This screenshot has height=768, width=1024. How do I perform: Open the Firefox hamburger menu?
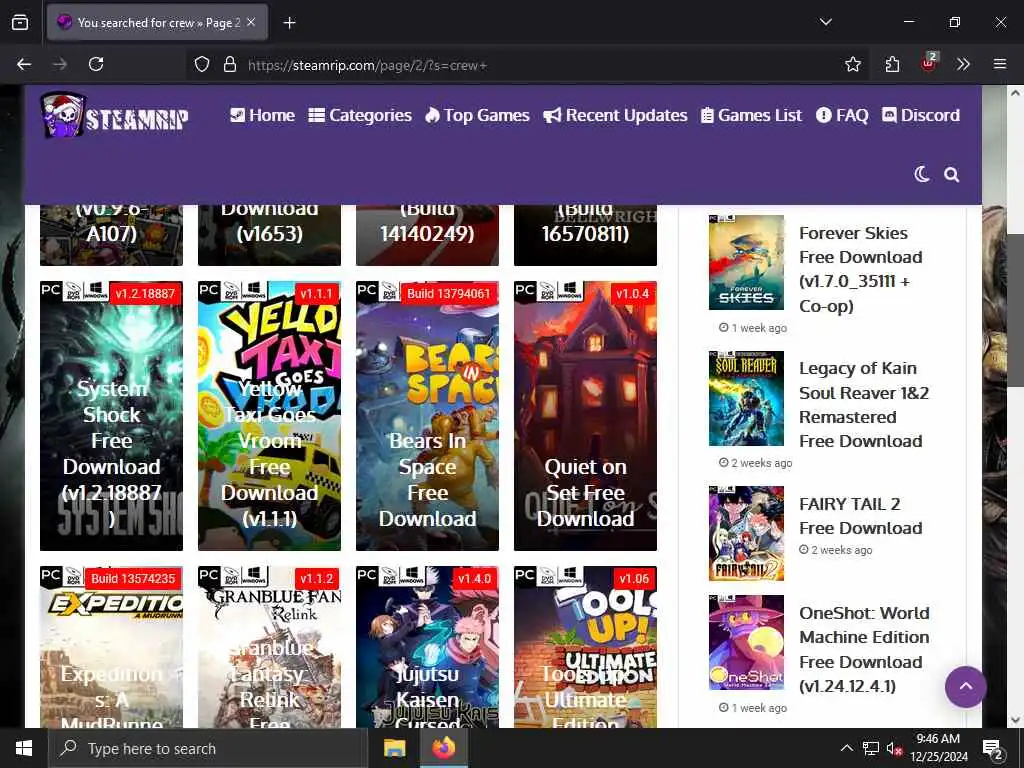(x=1000, y=64)
